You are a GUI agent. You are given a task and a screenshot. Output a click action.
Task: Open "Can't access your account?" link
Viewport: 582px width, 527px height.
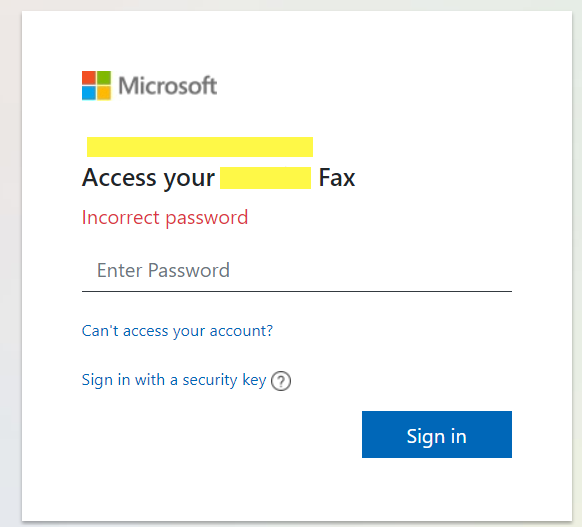click(177, 331)
